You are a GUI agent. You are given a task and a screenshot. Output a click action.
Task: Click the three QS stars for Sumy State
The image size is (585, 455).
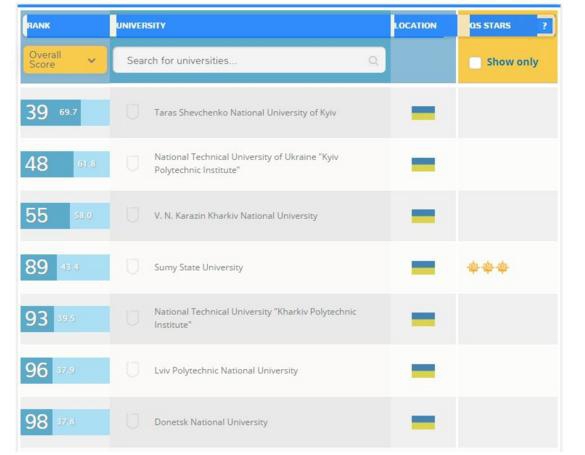[488, 267]
